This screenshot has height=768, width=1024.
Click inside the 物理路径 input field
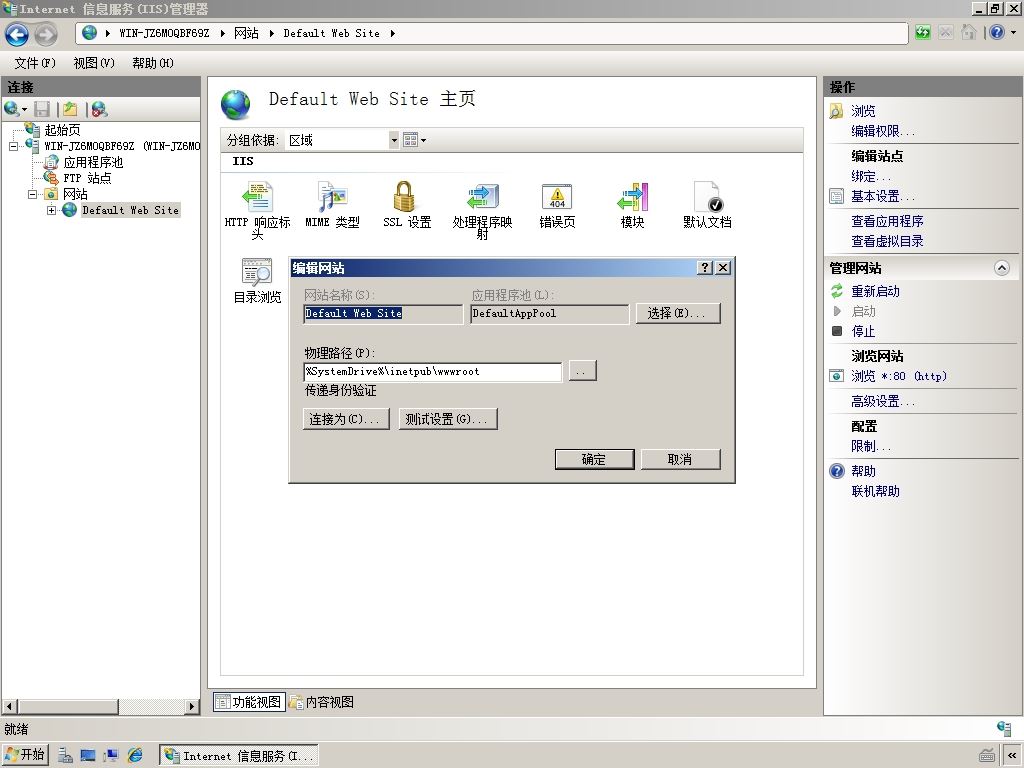click(432, 372)
